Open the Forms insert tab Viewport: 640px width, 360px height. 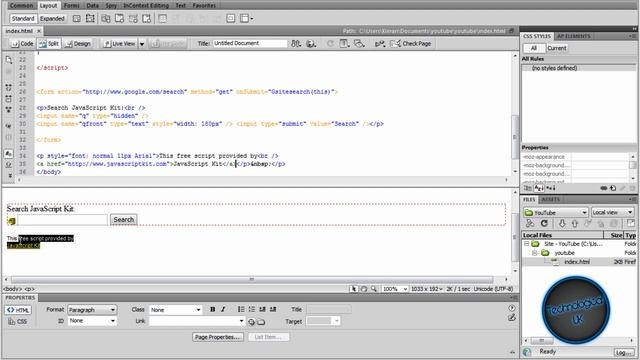pyautogui.click(x=72, y=5)
